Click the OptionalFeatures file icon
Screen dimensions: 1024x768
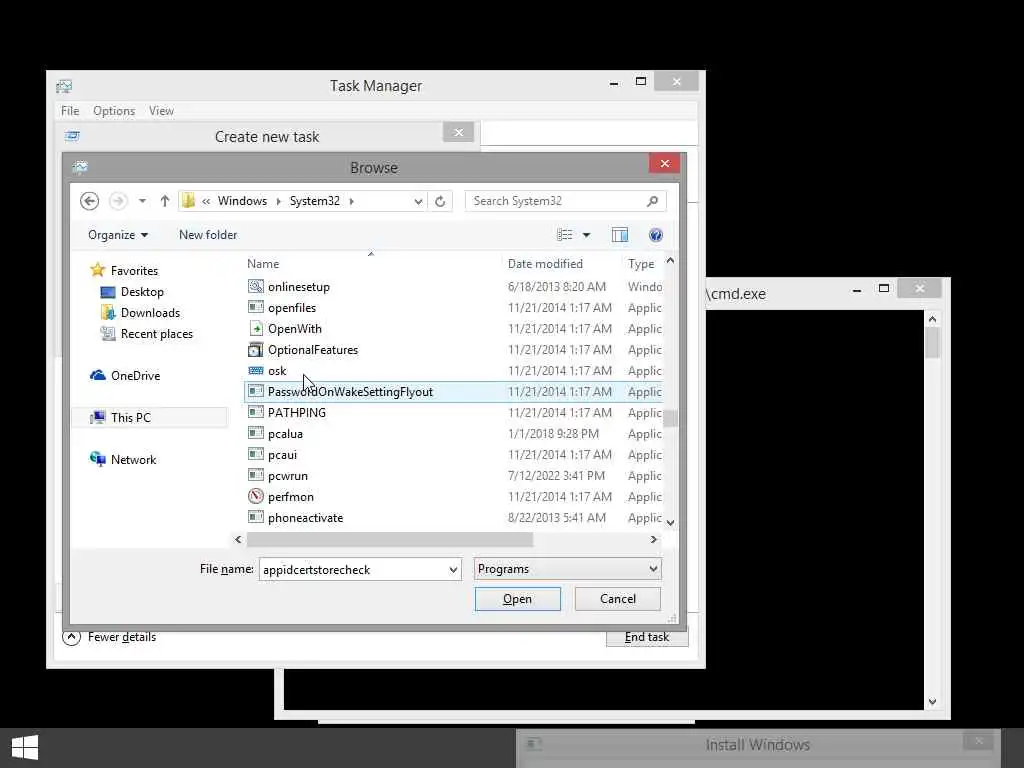tap(256, 349)
